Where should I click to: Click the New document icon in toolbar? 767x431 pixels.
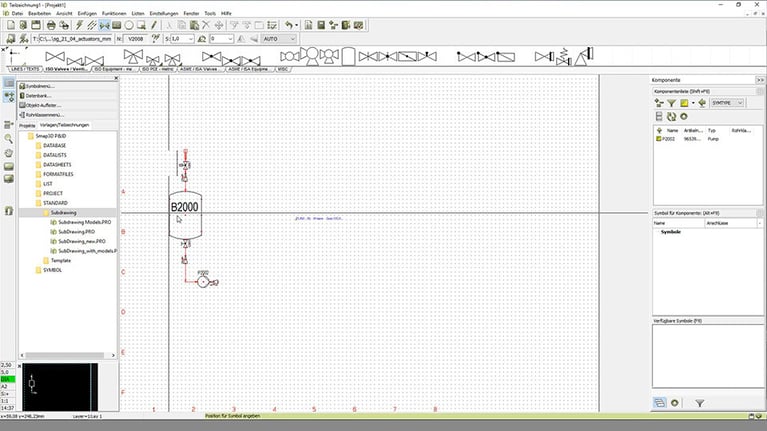tap(11, 25)
